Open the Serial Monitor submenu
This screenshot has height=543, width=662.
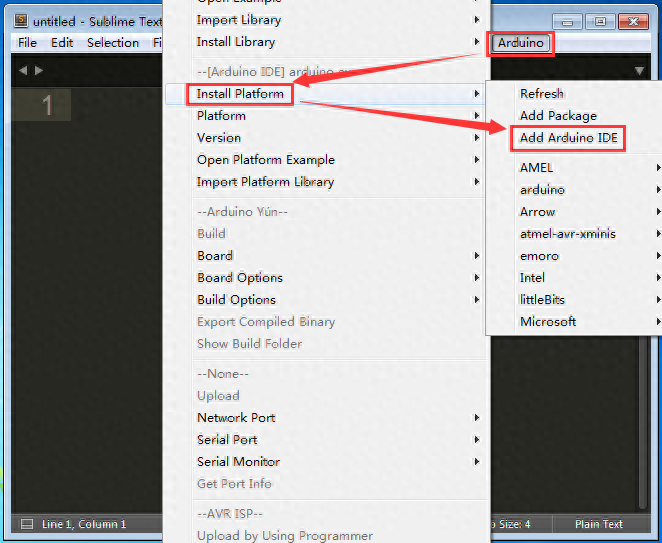(x=326, y=462)
